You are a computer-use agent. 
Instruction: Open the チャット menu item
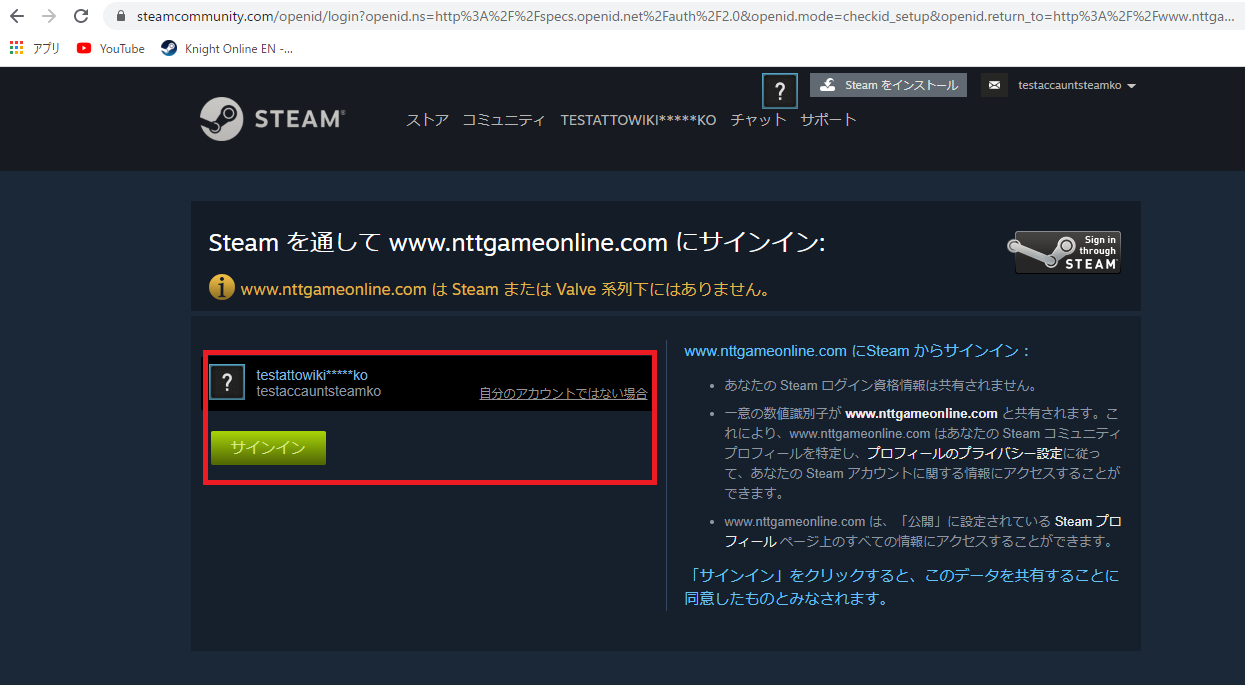758,120
